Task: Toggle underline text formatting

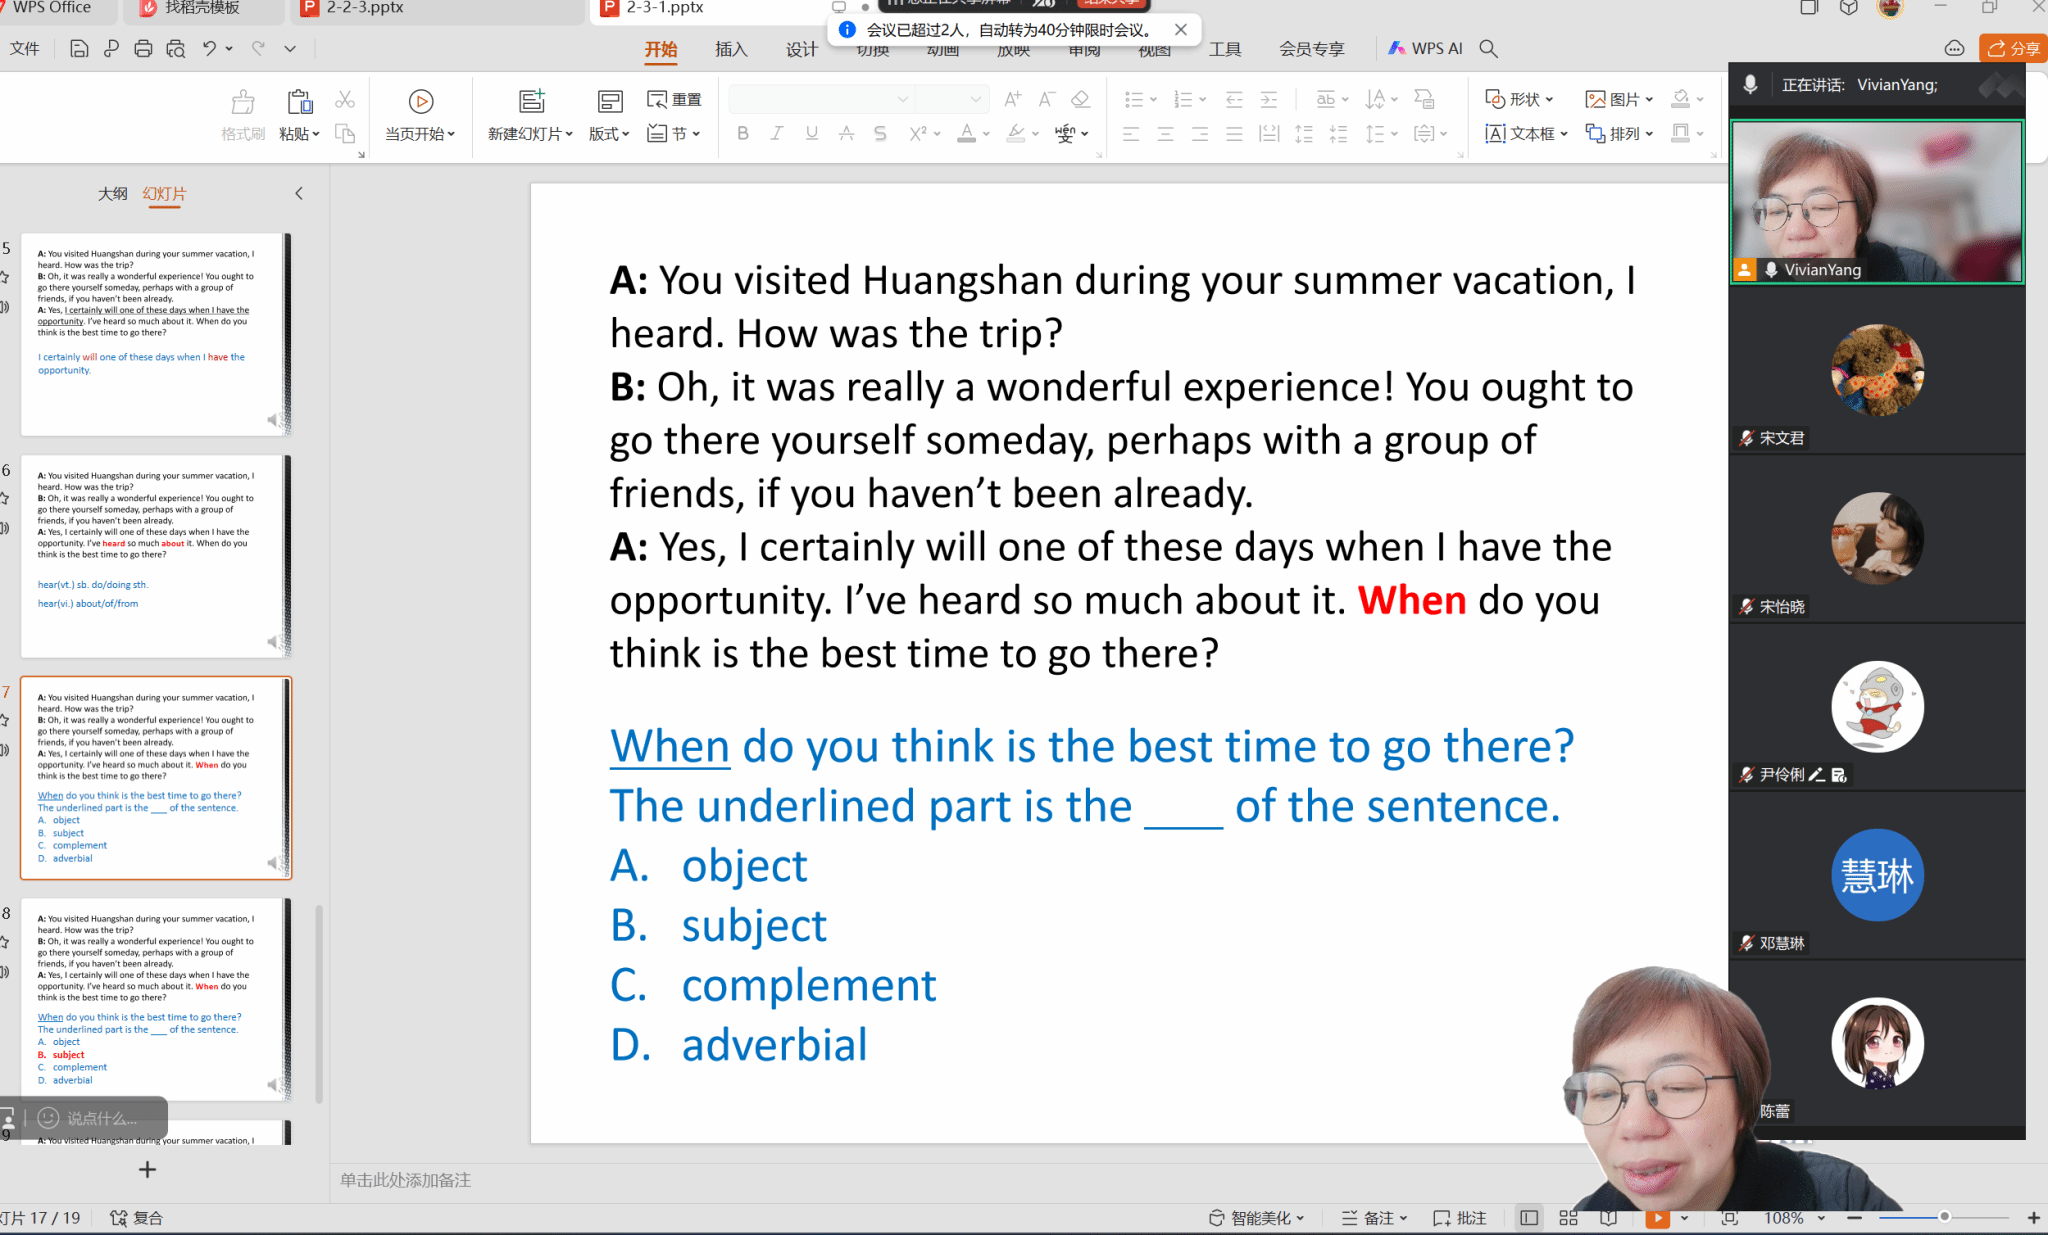Action: [x=811, y=133]
